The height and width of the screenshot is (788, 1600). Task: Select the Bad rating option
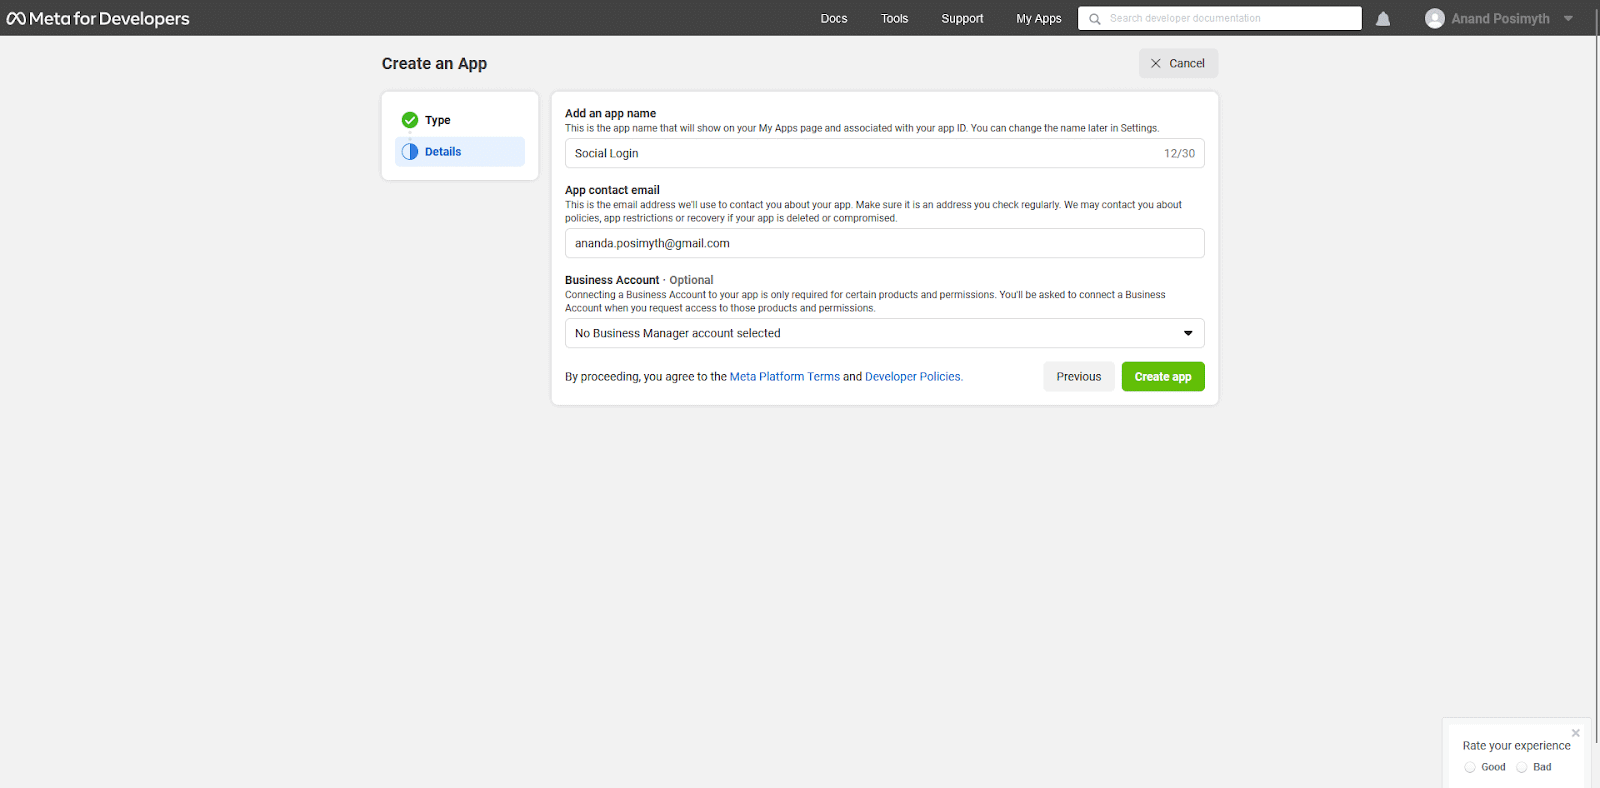tap(1522, 767)
